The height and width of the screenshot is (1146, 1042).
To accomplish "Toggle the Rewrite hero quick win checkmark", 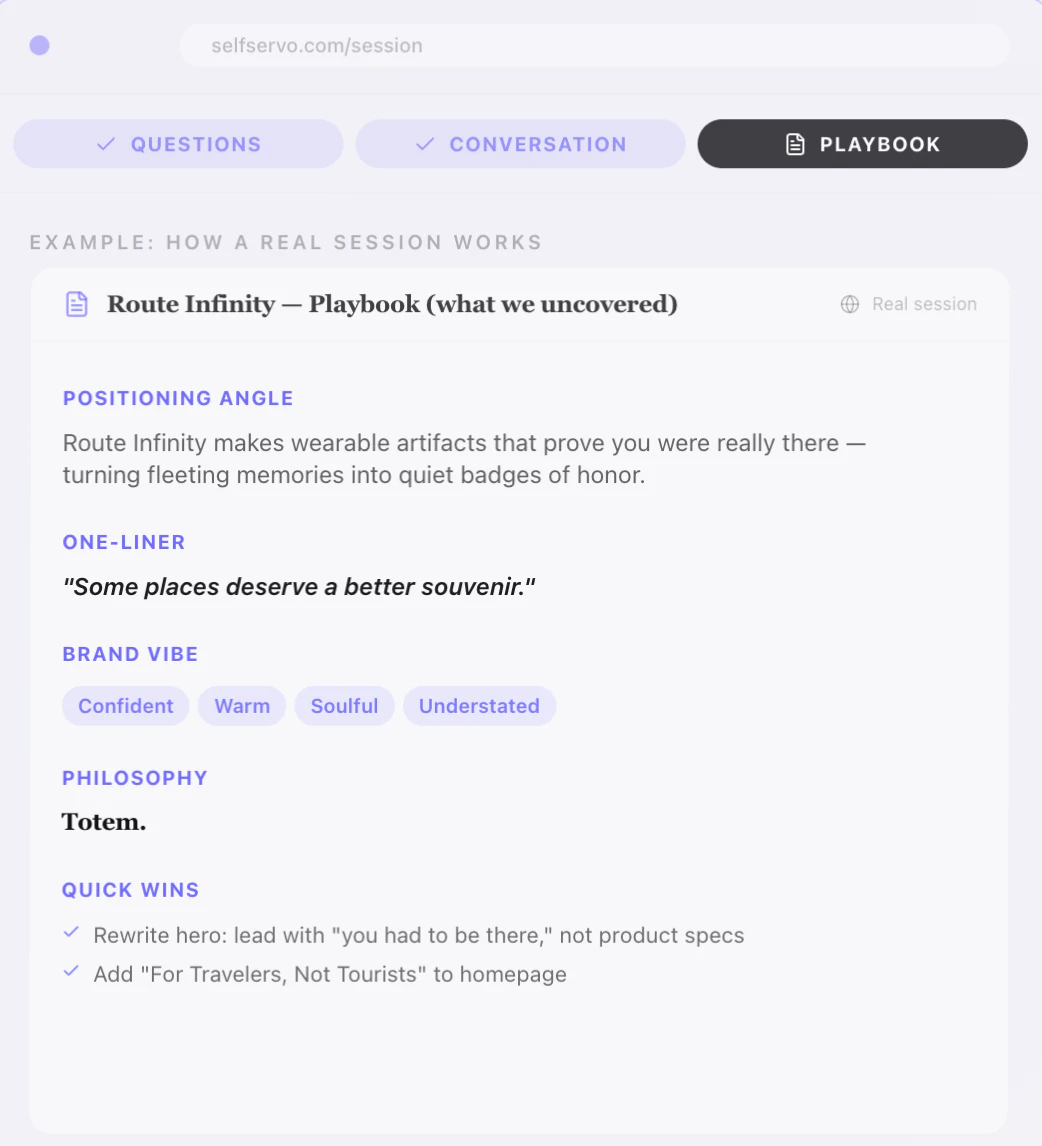I will coord(71,933).
